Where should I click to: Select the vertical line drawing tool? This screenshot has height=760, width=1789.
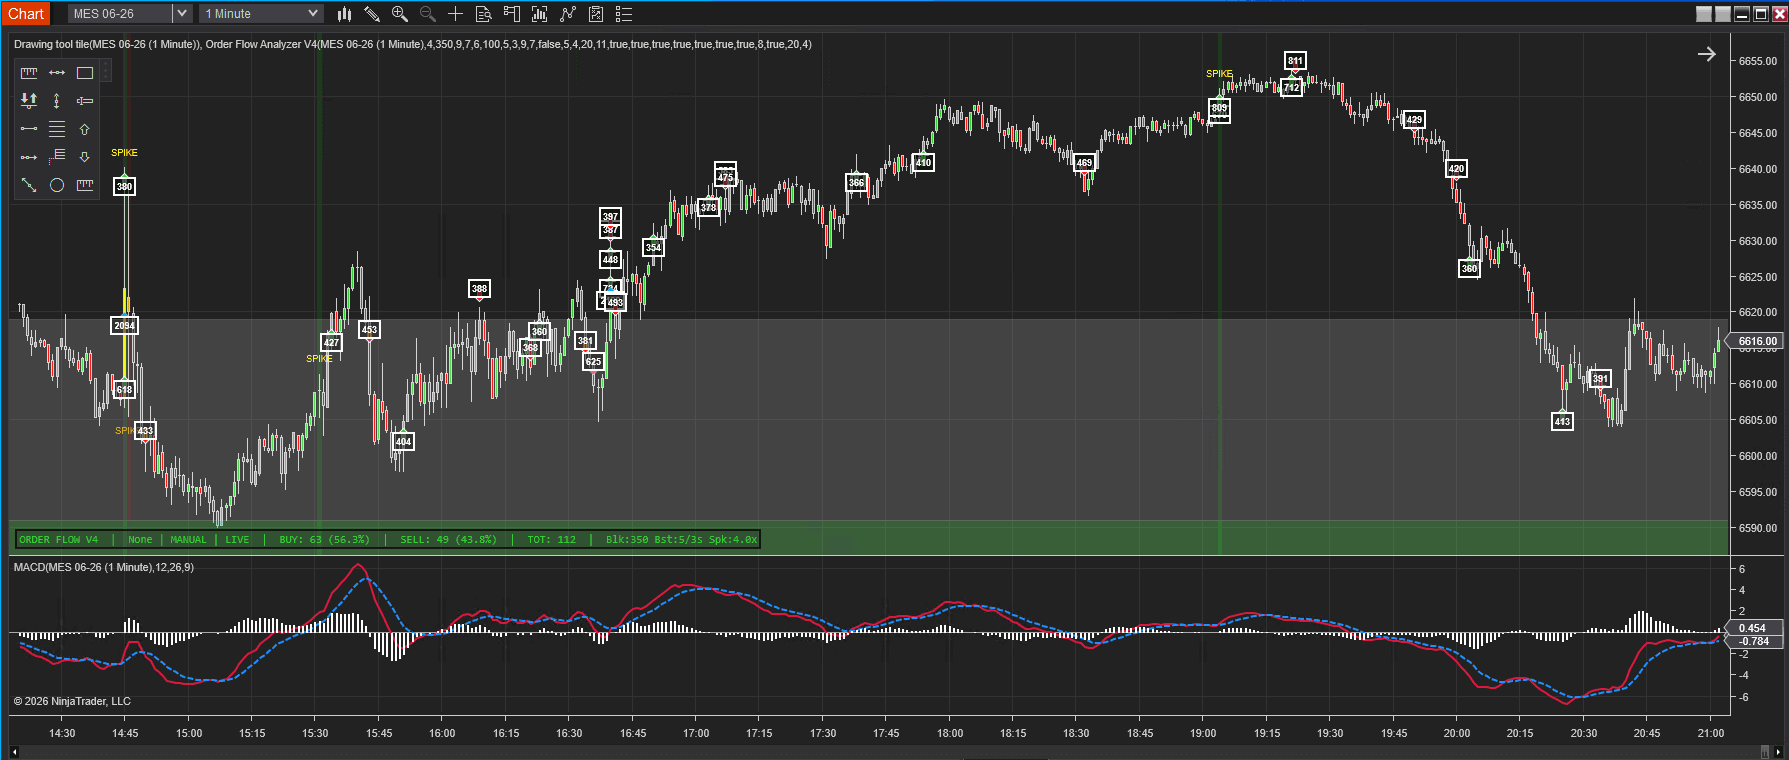[x=57, y=101]
